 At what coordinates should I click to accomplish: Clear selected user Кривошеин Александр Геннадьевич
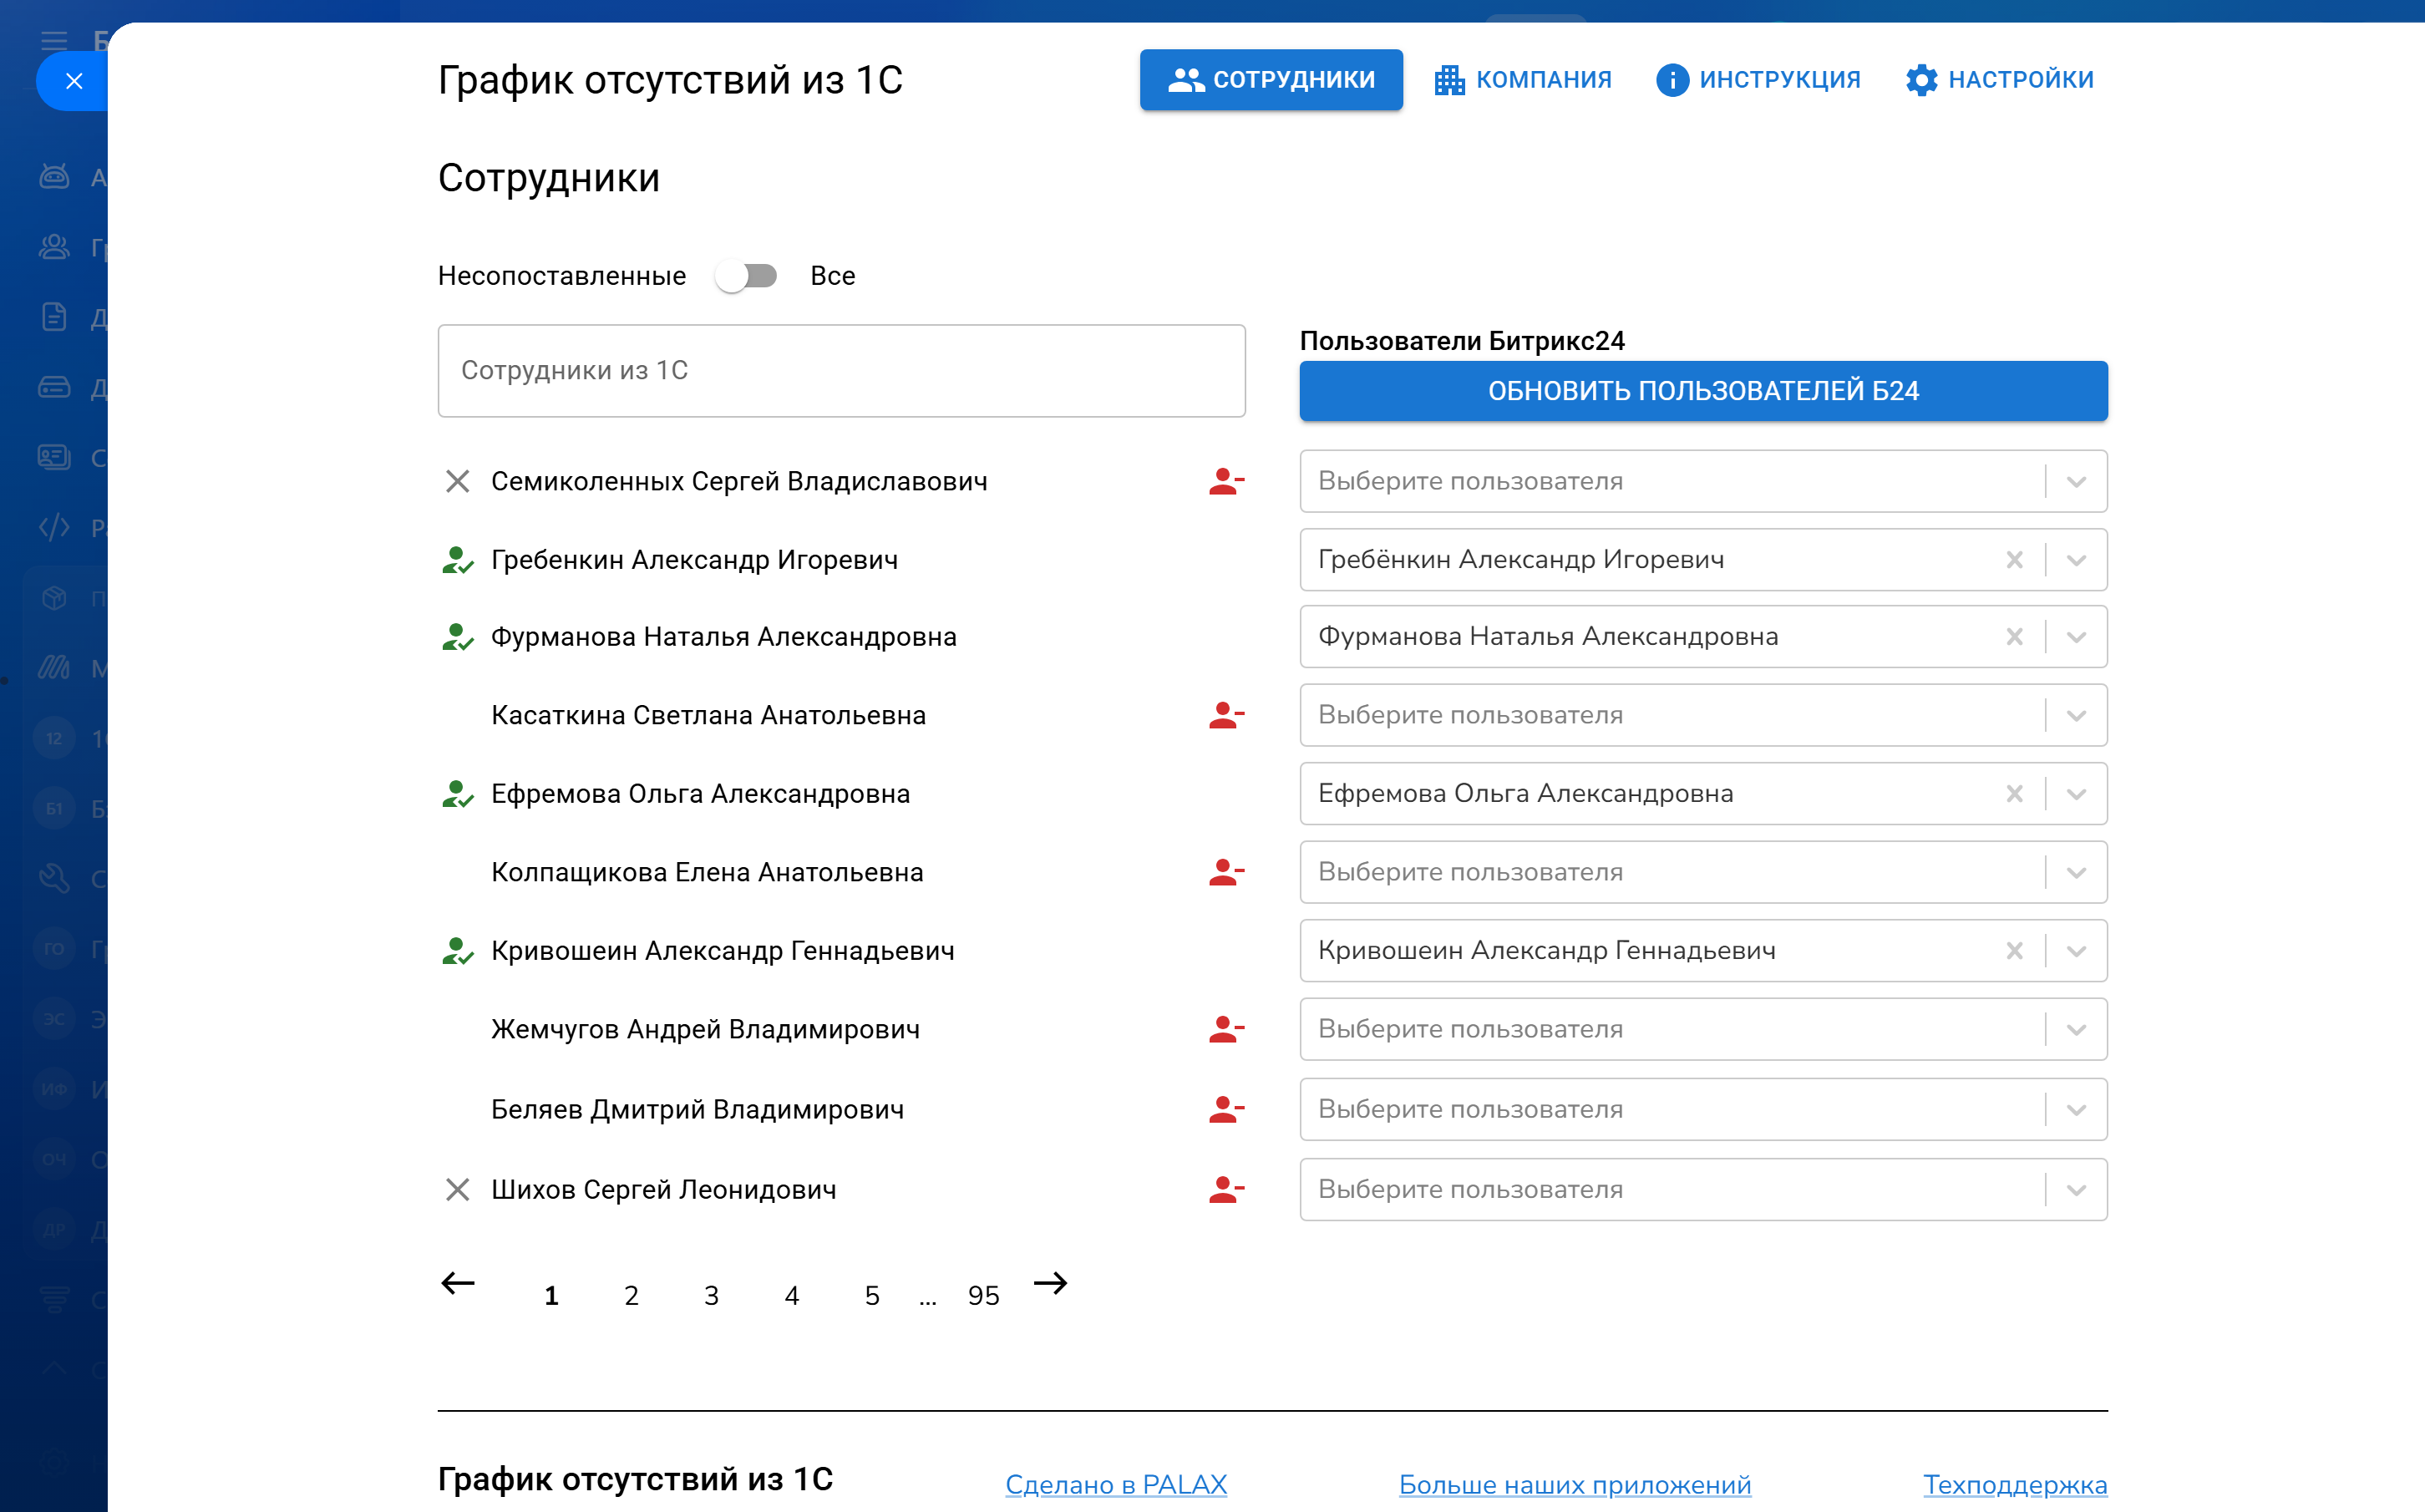pos(2014,951)
